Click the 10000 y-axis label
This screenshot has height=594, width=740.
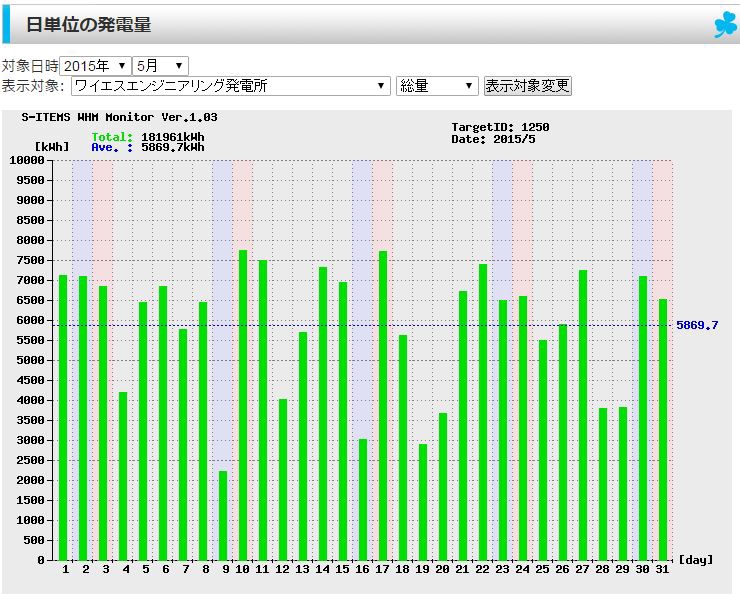(x=27, y=160)
